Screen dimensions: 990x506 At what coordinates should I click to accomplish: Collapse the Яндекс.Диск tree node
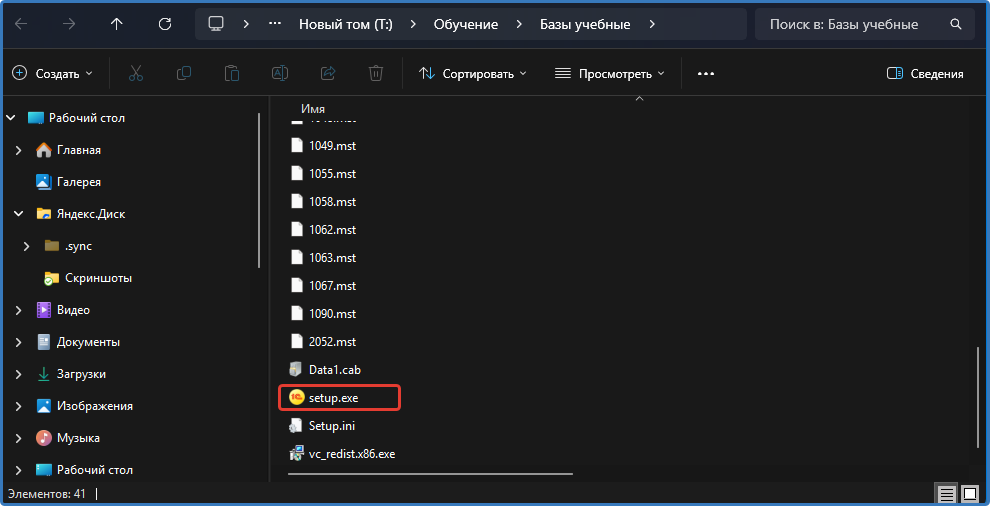[19, 214]
